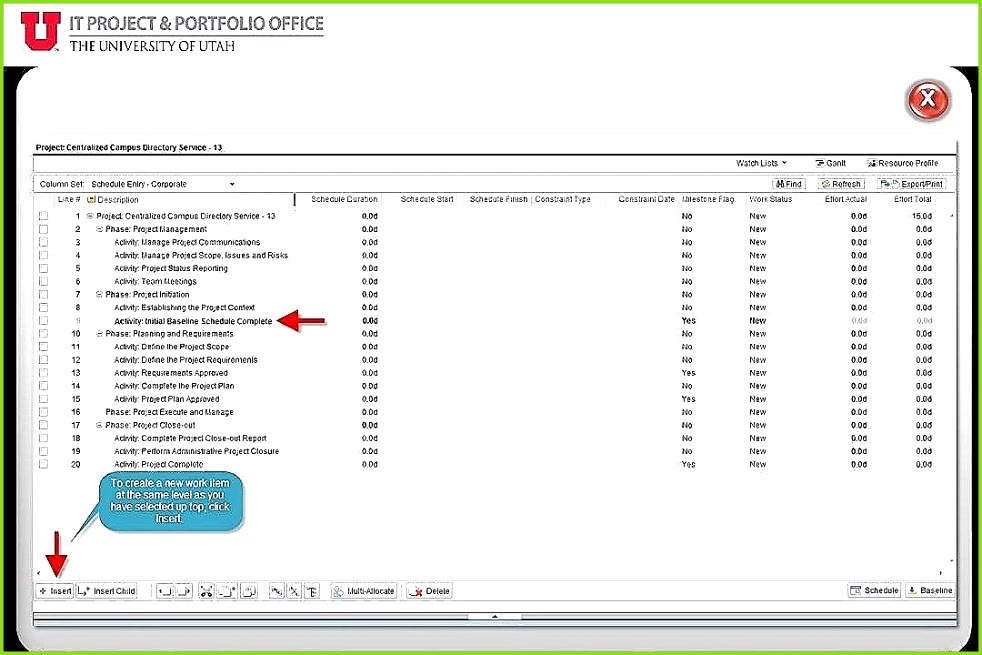This screenshot has height=655, width=982.
Task: Tick the checkbox for Manage Project Communications row
Action: 43,242
